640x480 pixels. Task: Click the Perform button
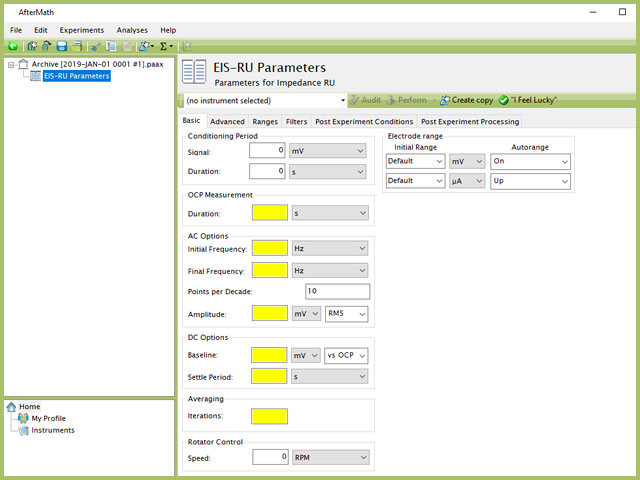tap(407, 100)
